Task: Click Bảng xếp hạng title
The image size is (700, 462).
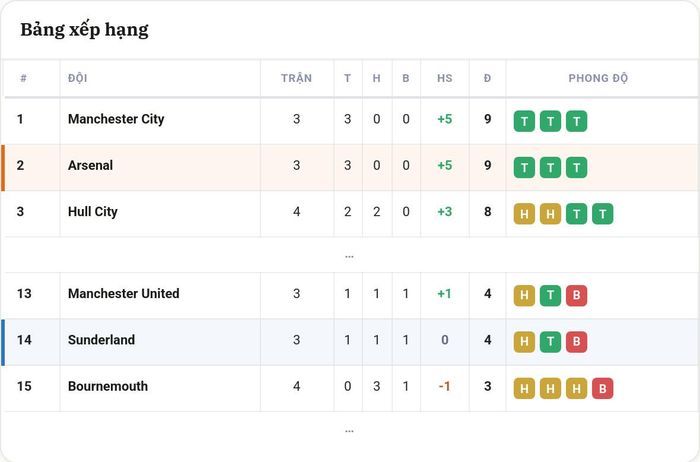Action: pyautogui.click(x=84, y=30)
